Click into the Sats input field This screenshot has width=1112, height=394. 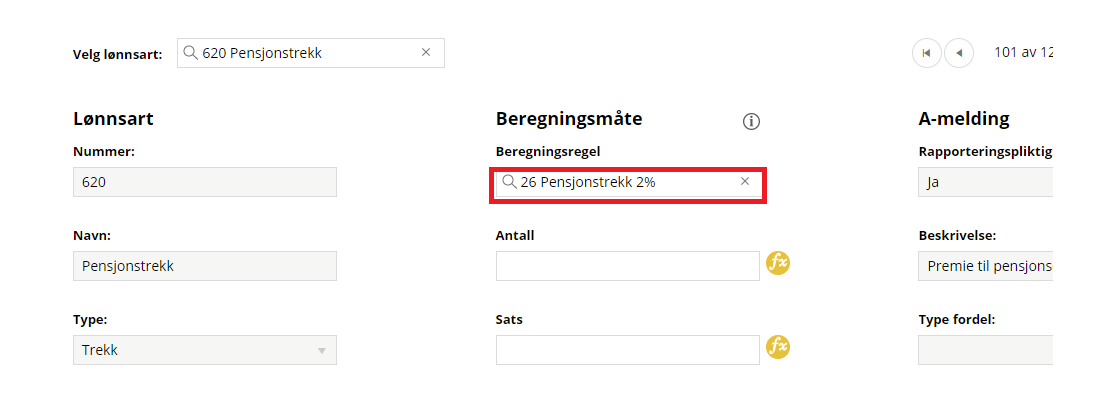point(628,350)
